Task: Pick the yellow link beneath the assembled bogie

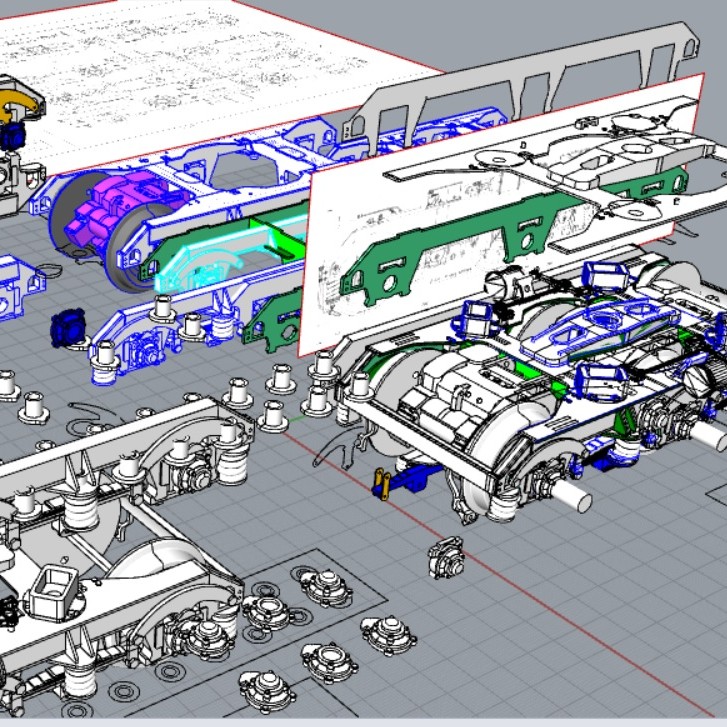Action: click(x=383, y=485)
